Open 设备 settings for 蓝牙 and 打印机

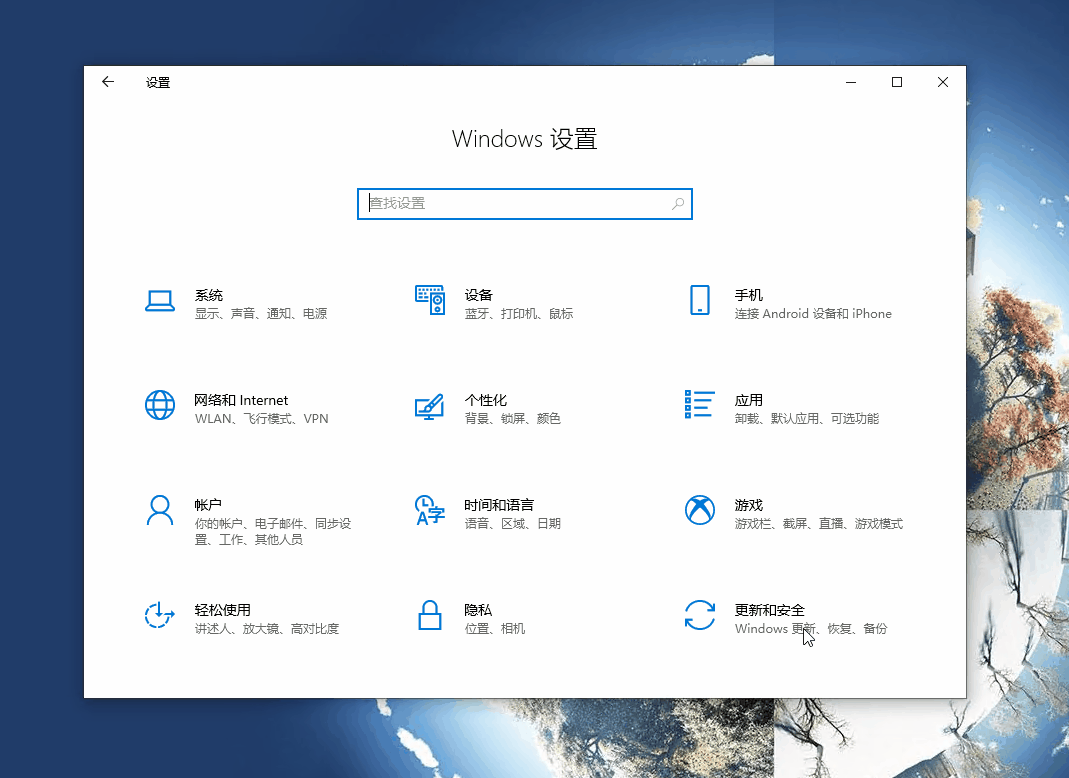(490, 303)
